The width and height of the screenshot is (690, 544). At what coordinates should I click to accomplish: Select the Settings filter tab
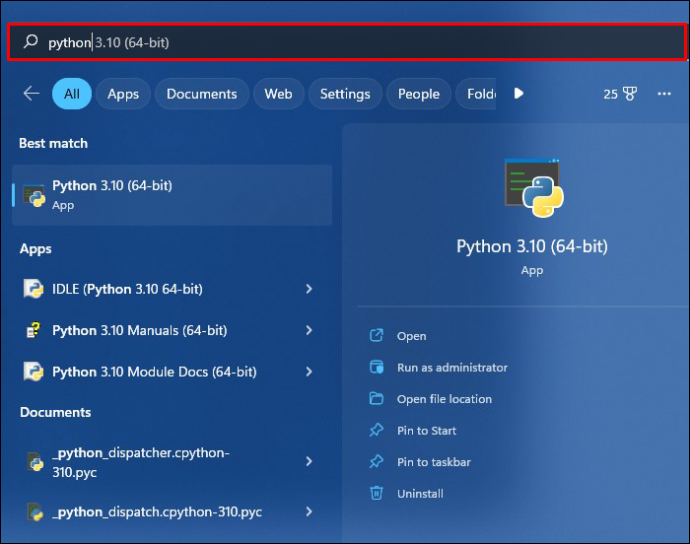[345, 94]
